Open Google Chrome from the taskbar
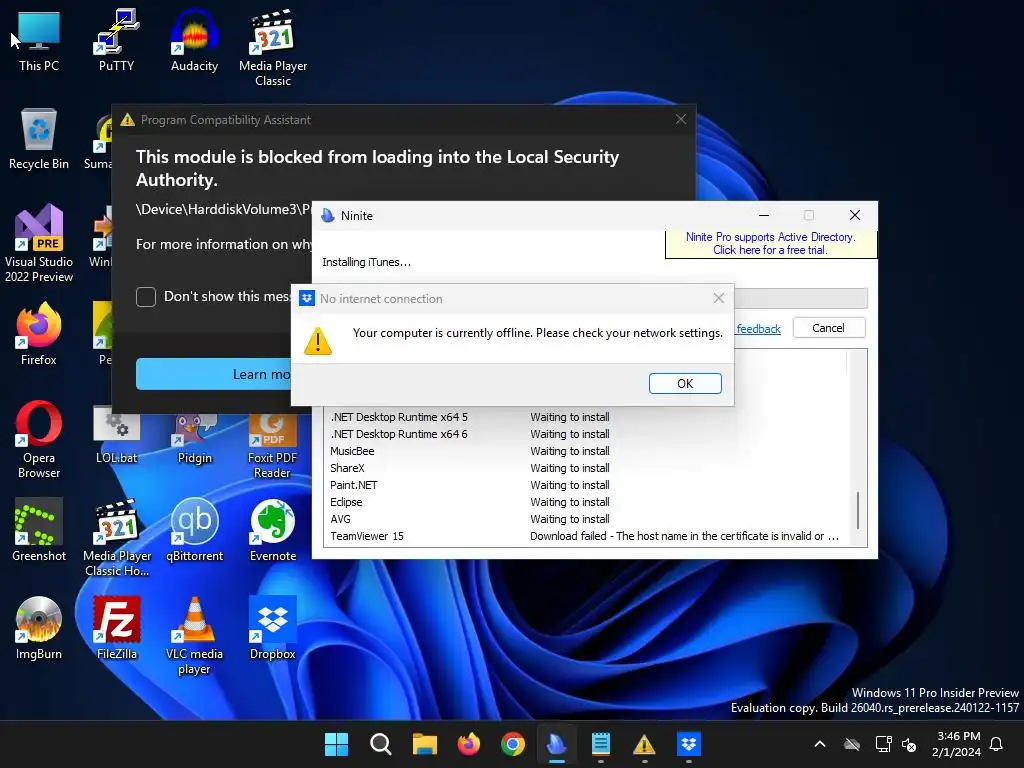Screen dimensions: 1024x768 click(513, 744)
